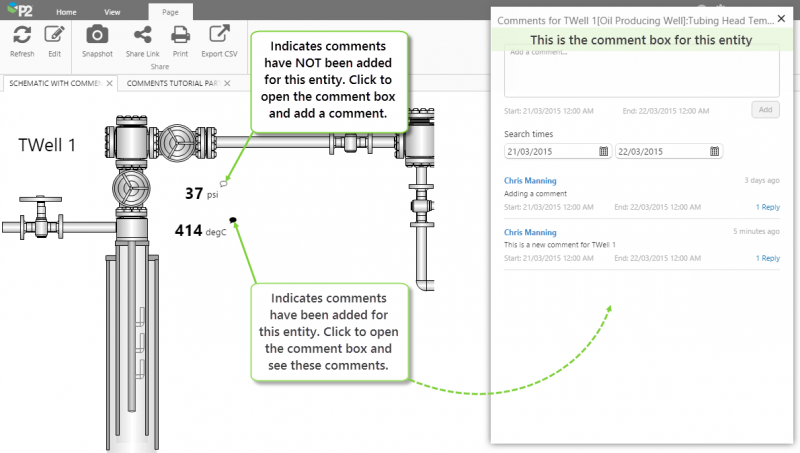Image resolution: width=800 pixels, height=453 pixels.
Task: Open the Comments Tutorial Part tab
Action: click(x=173, y=83)
